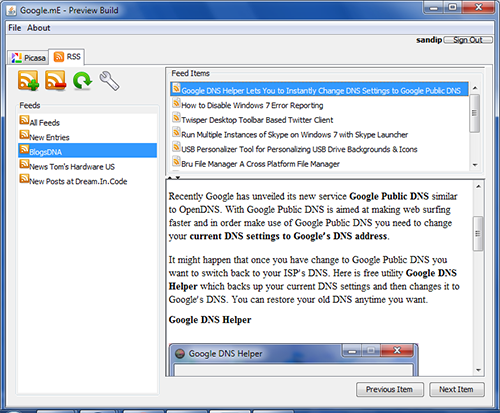Screen dimensions: 500x413
Task: Click the feed icon beside How to Disable Windows 7 item
Action: [x=176, y=103]
